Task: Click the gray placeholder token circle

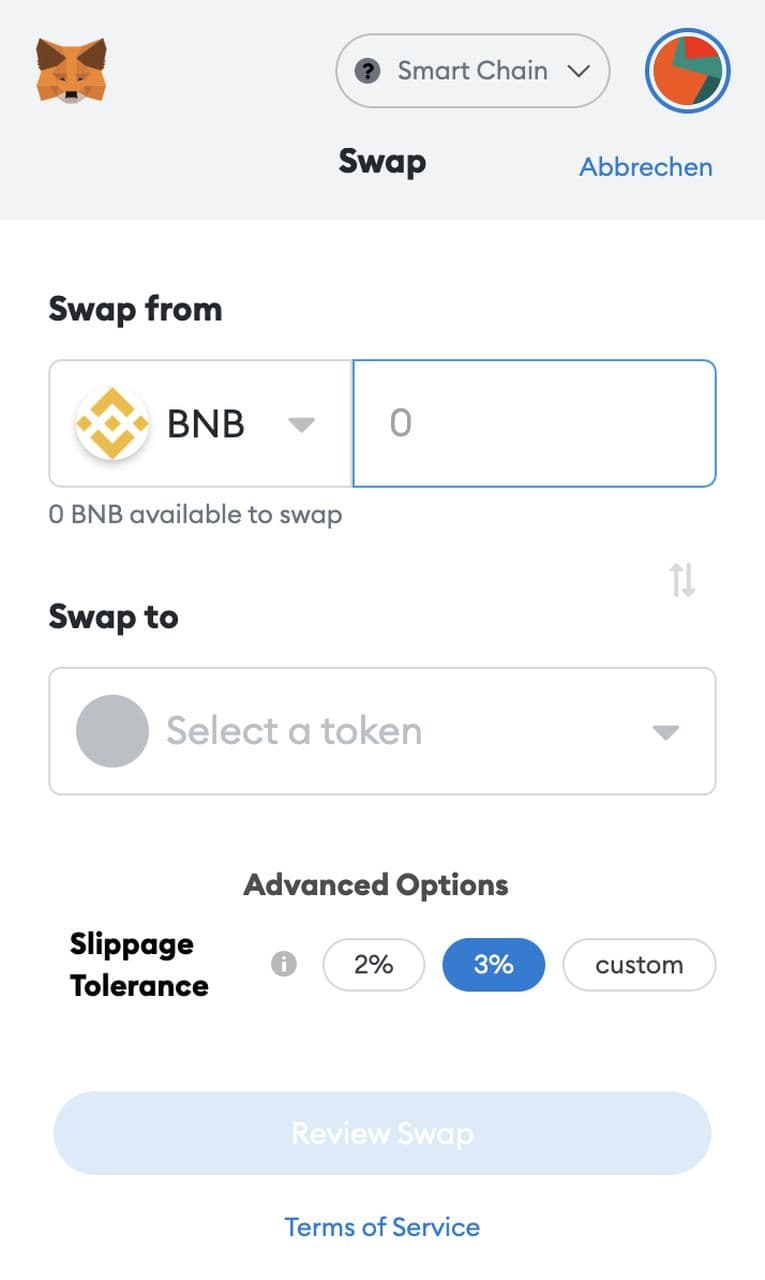Action: (113, 731)
